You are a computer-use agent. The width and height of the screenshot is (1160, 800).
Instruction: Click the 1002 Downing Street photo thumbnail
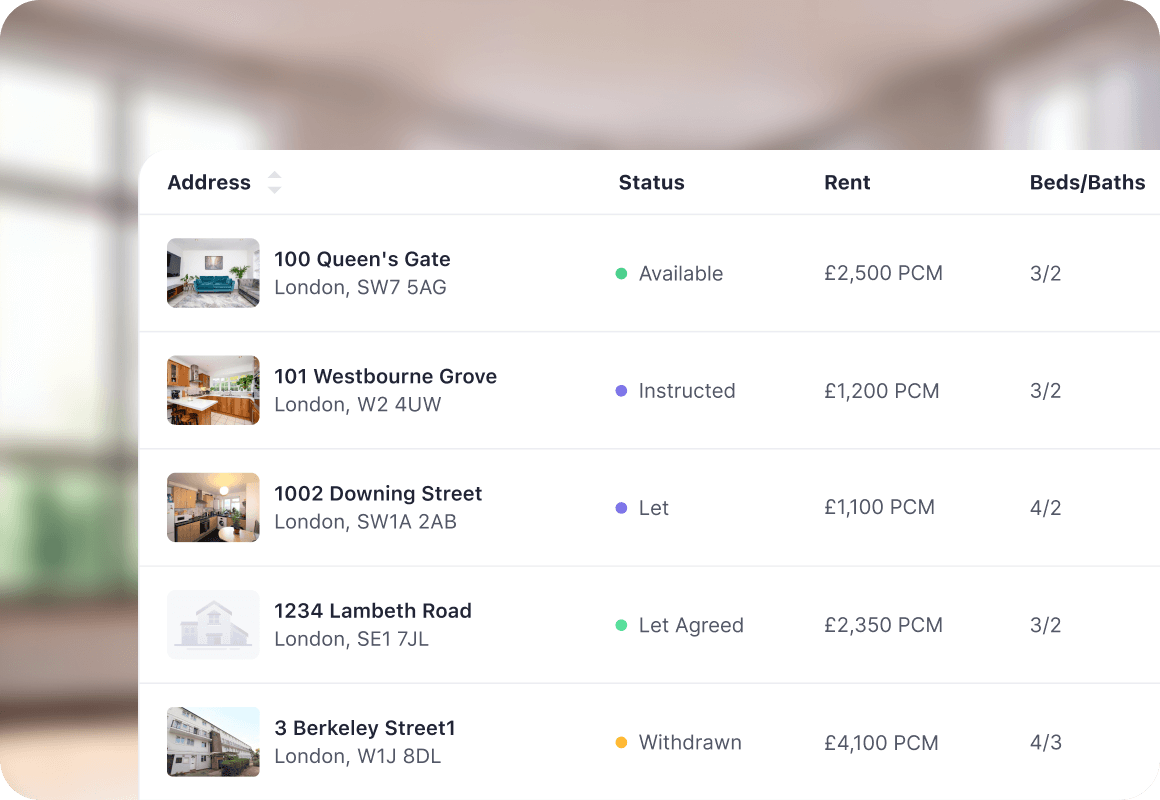213,507
